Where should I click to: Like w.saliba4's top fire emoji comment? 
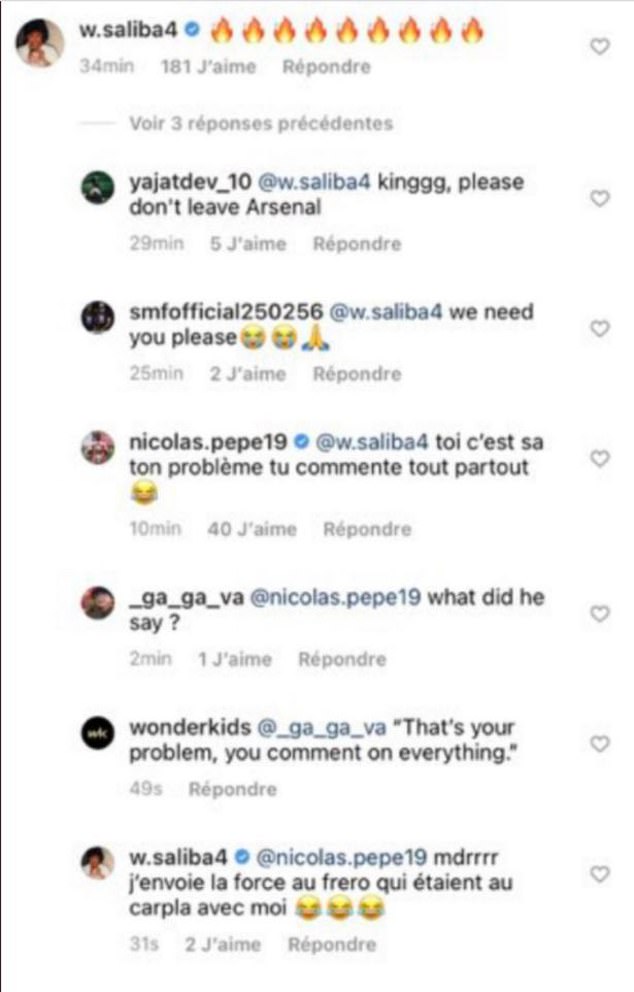click(x=599, y=46)
